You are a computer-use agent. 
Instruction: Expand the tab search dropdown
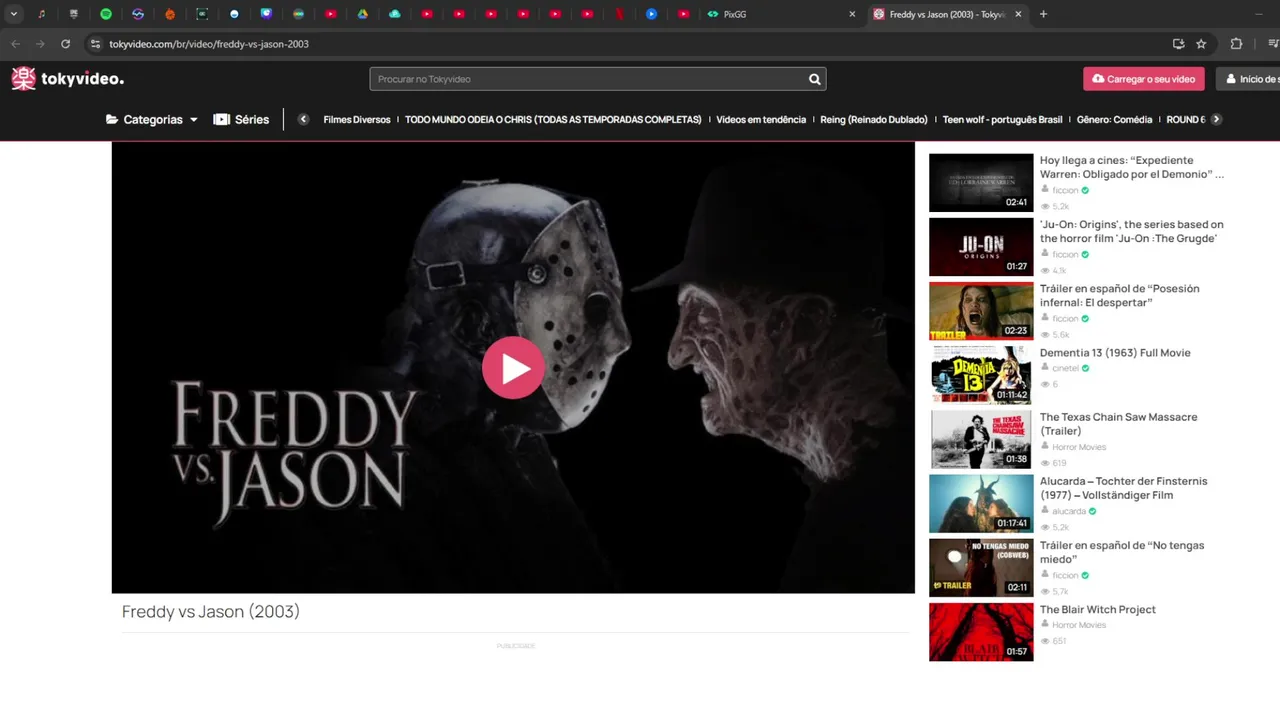point(13,14)
